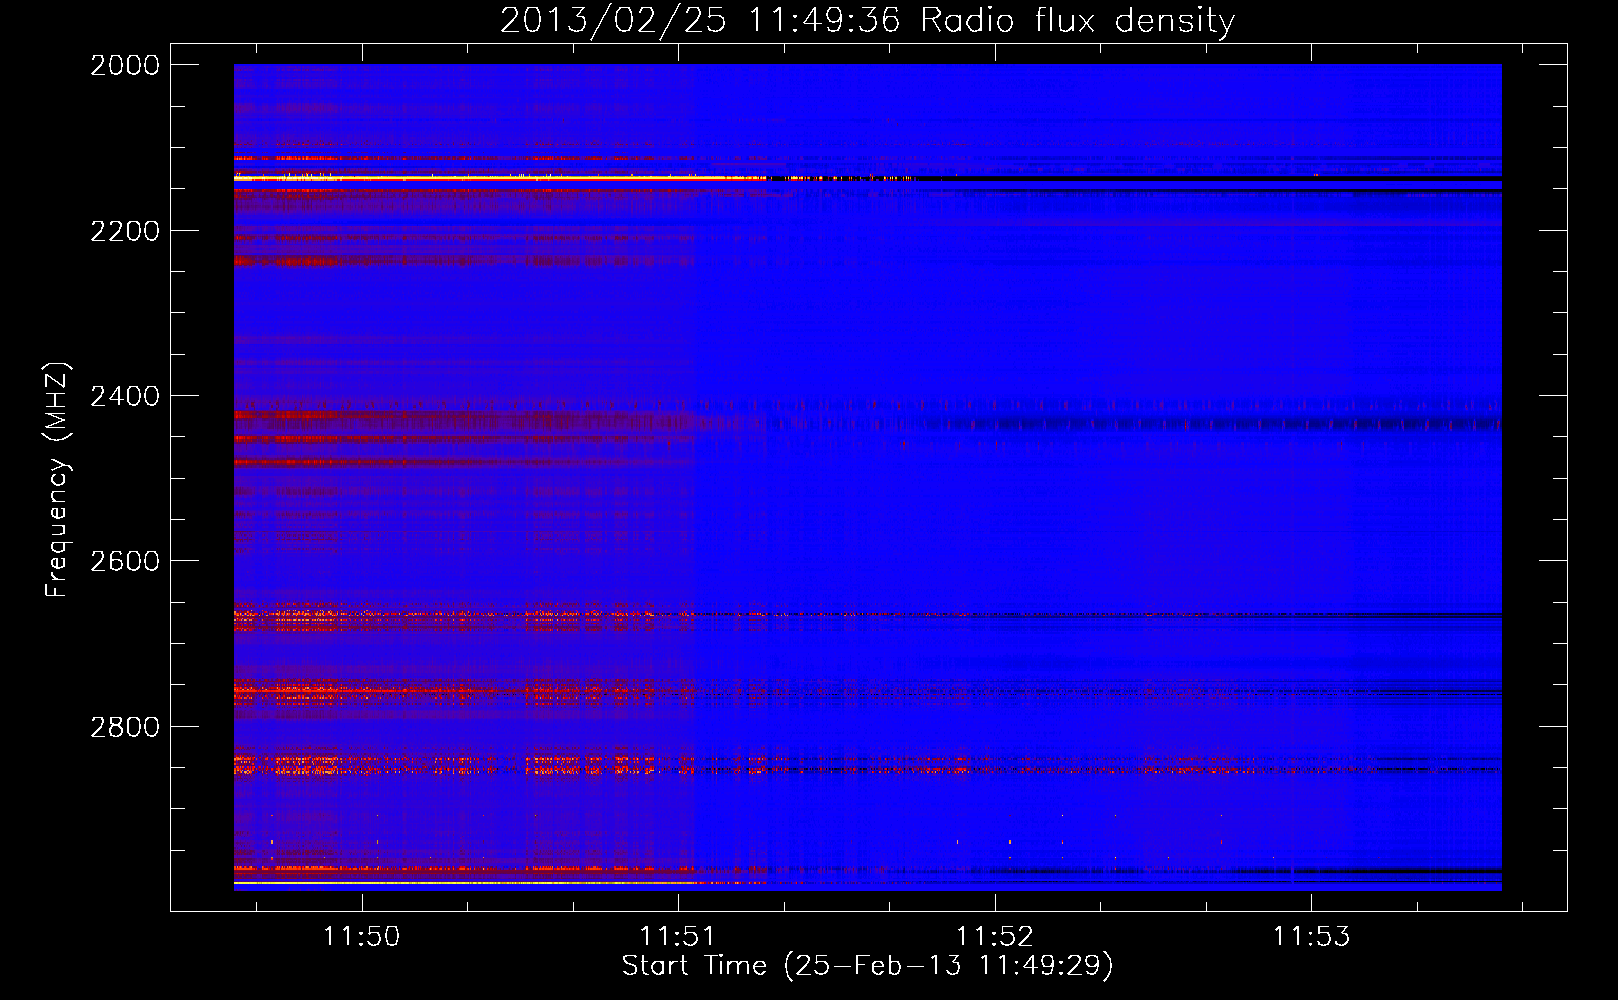Viewport: 1618px width, 1000px height.
Task: Click the '11:50' time axis label
Action: (x=361, y=936)
